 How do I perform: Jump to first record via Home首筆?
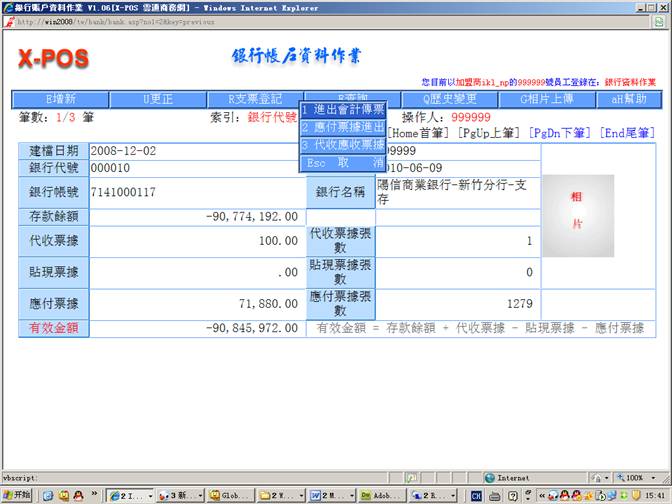(420, 132)
